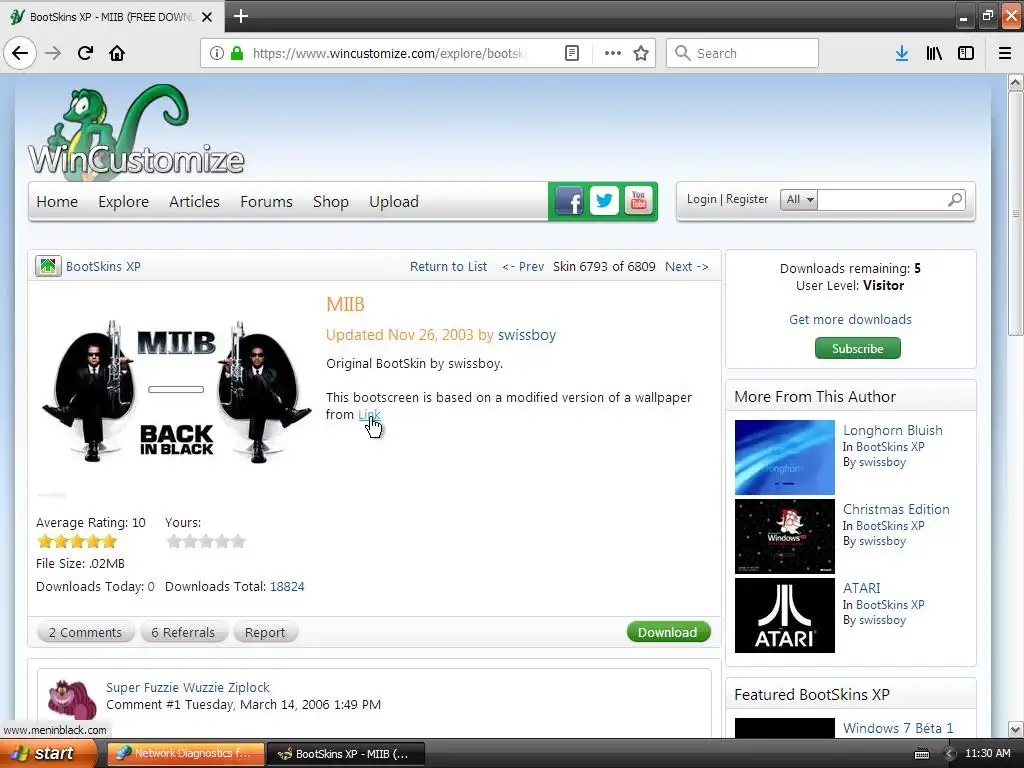Open the Forums menu item
The width and height of the screenshot is (1024, 768).
pos(266,201)
